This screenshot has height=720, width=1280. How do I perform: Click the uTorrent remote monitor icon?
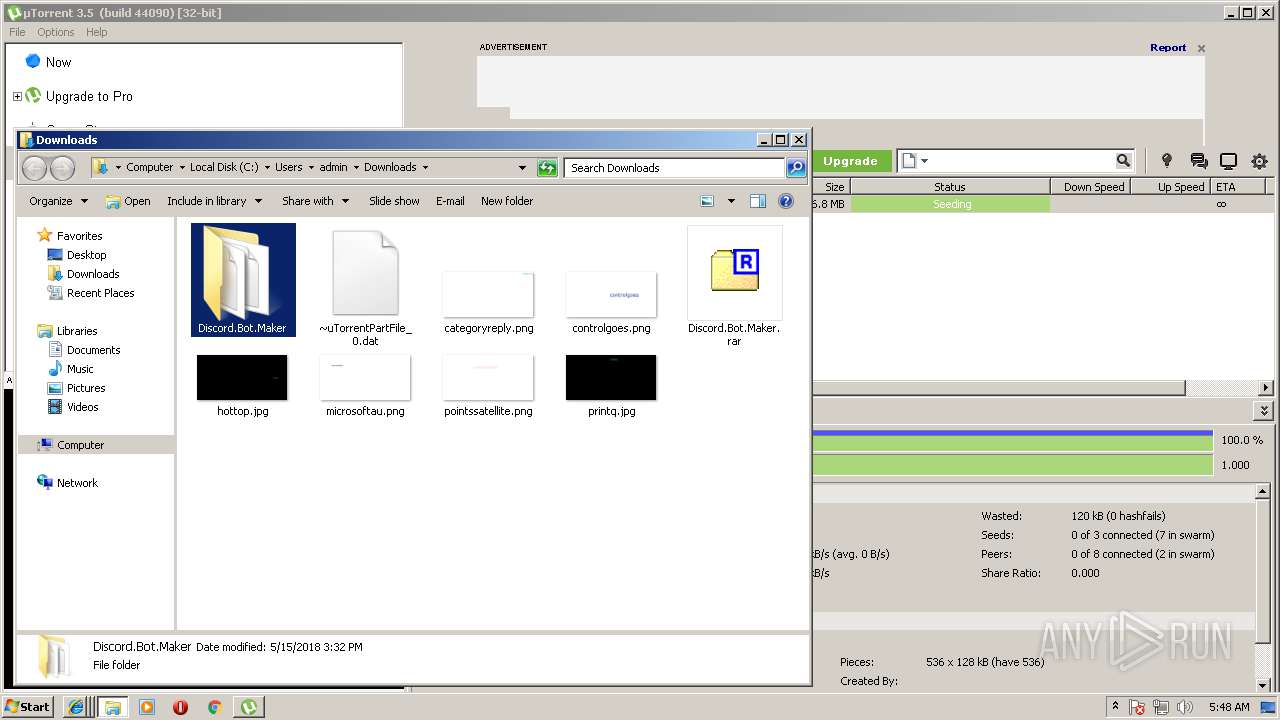point(1229,161)
